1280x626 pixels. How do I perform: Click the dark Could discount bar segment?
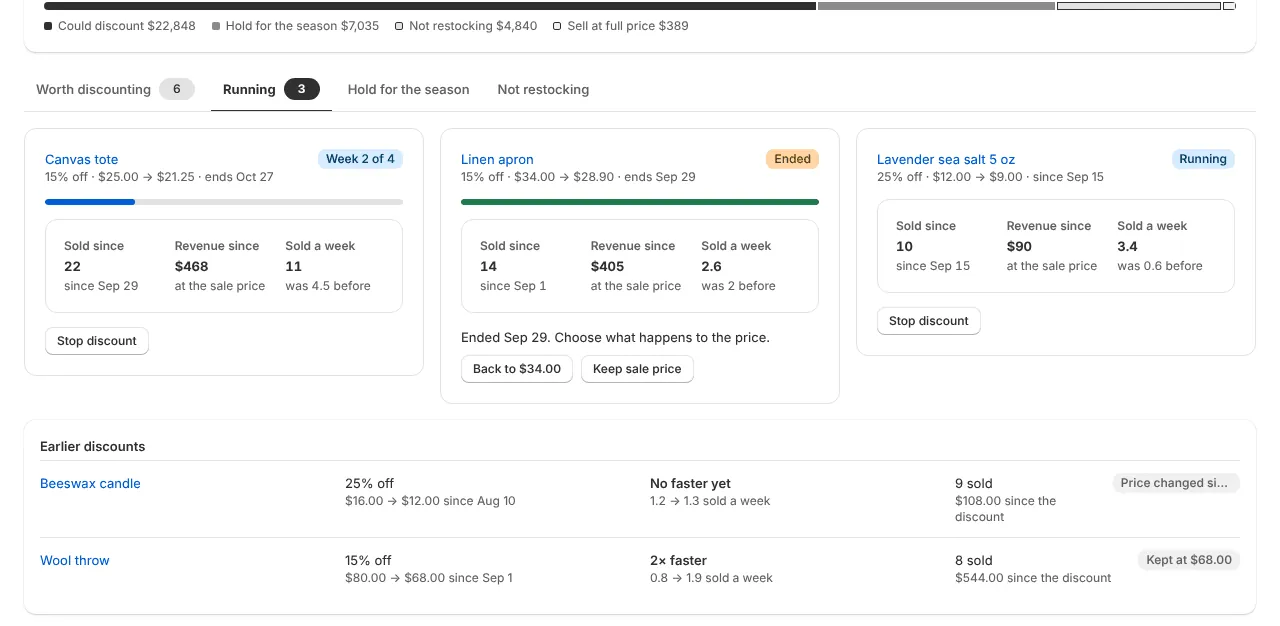(x=430, y=6)
